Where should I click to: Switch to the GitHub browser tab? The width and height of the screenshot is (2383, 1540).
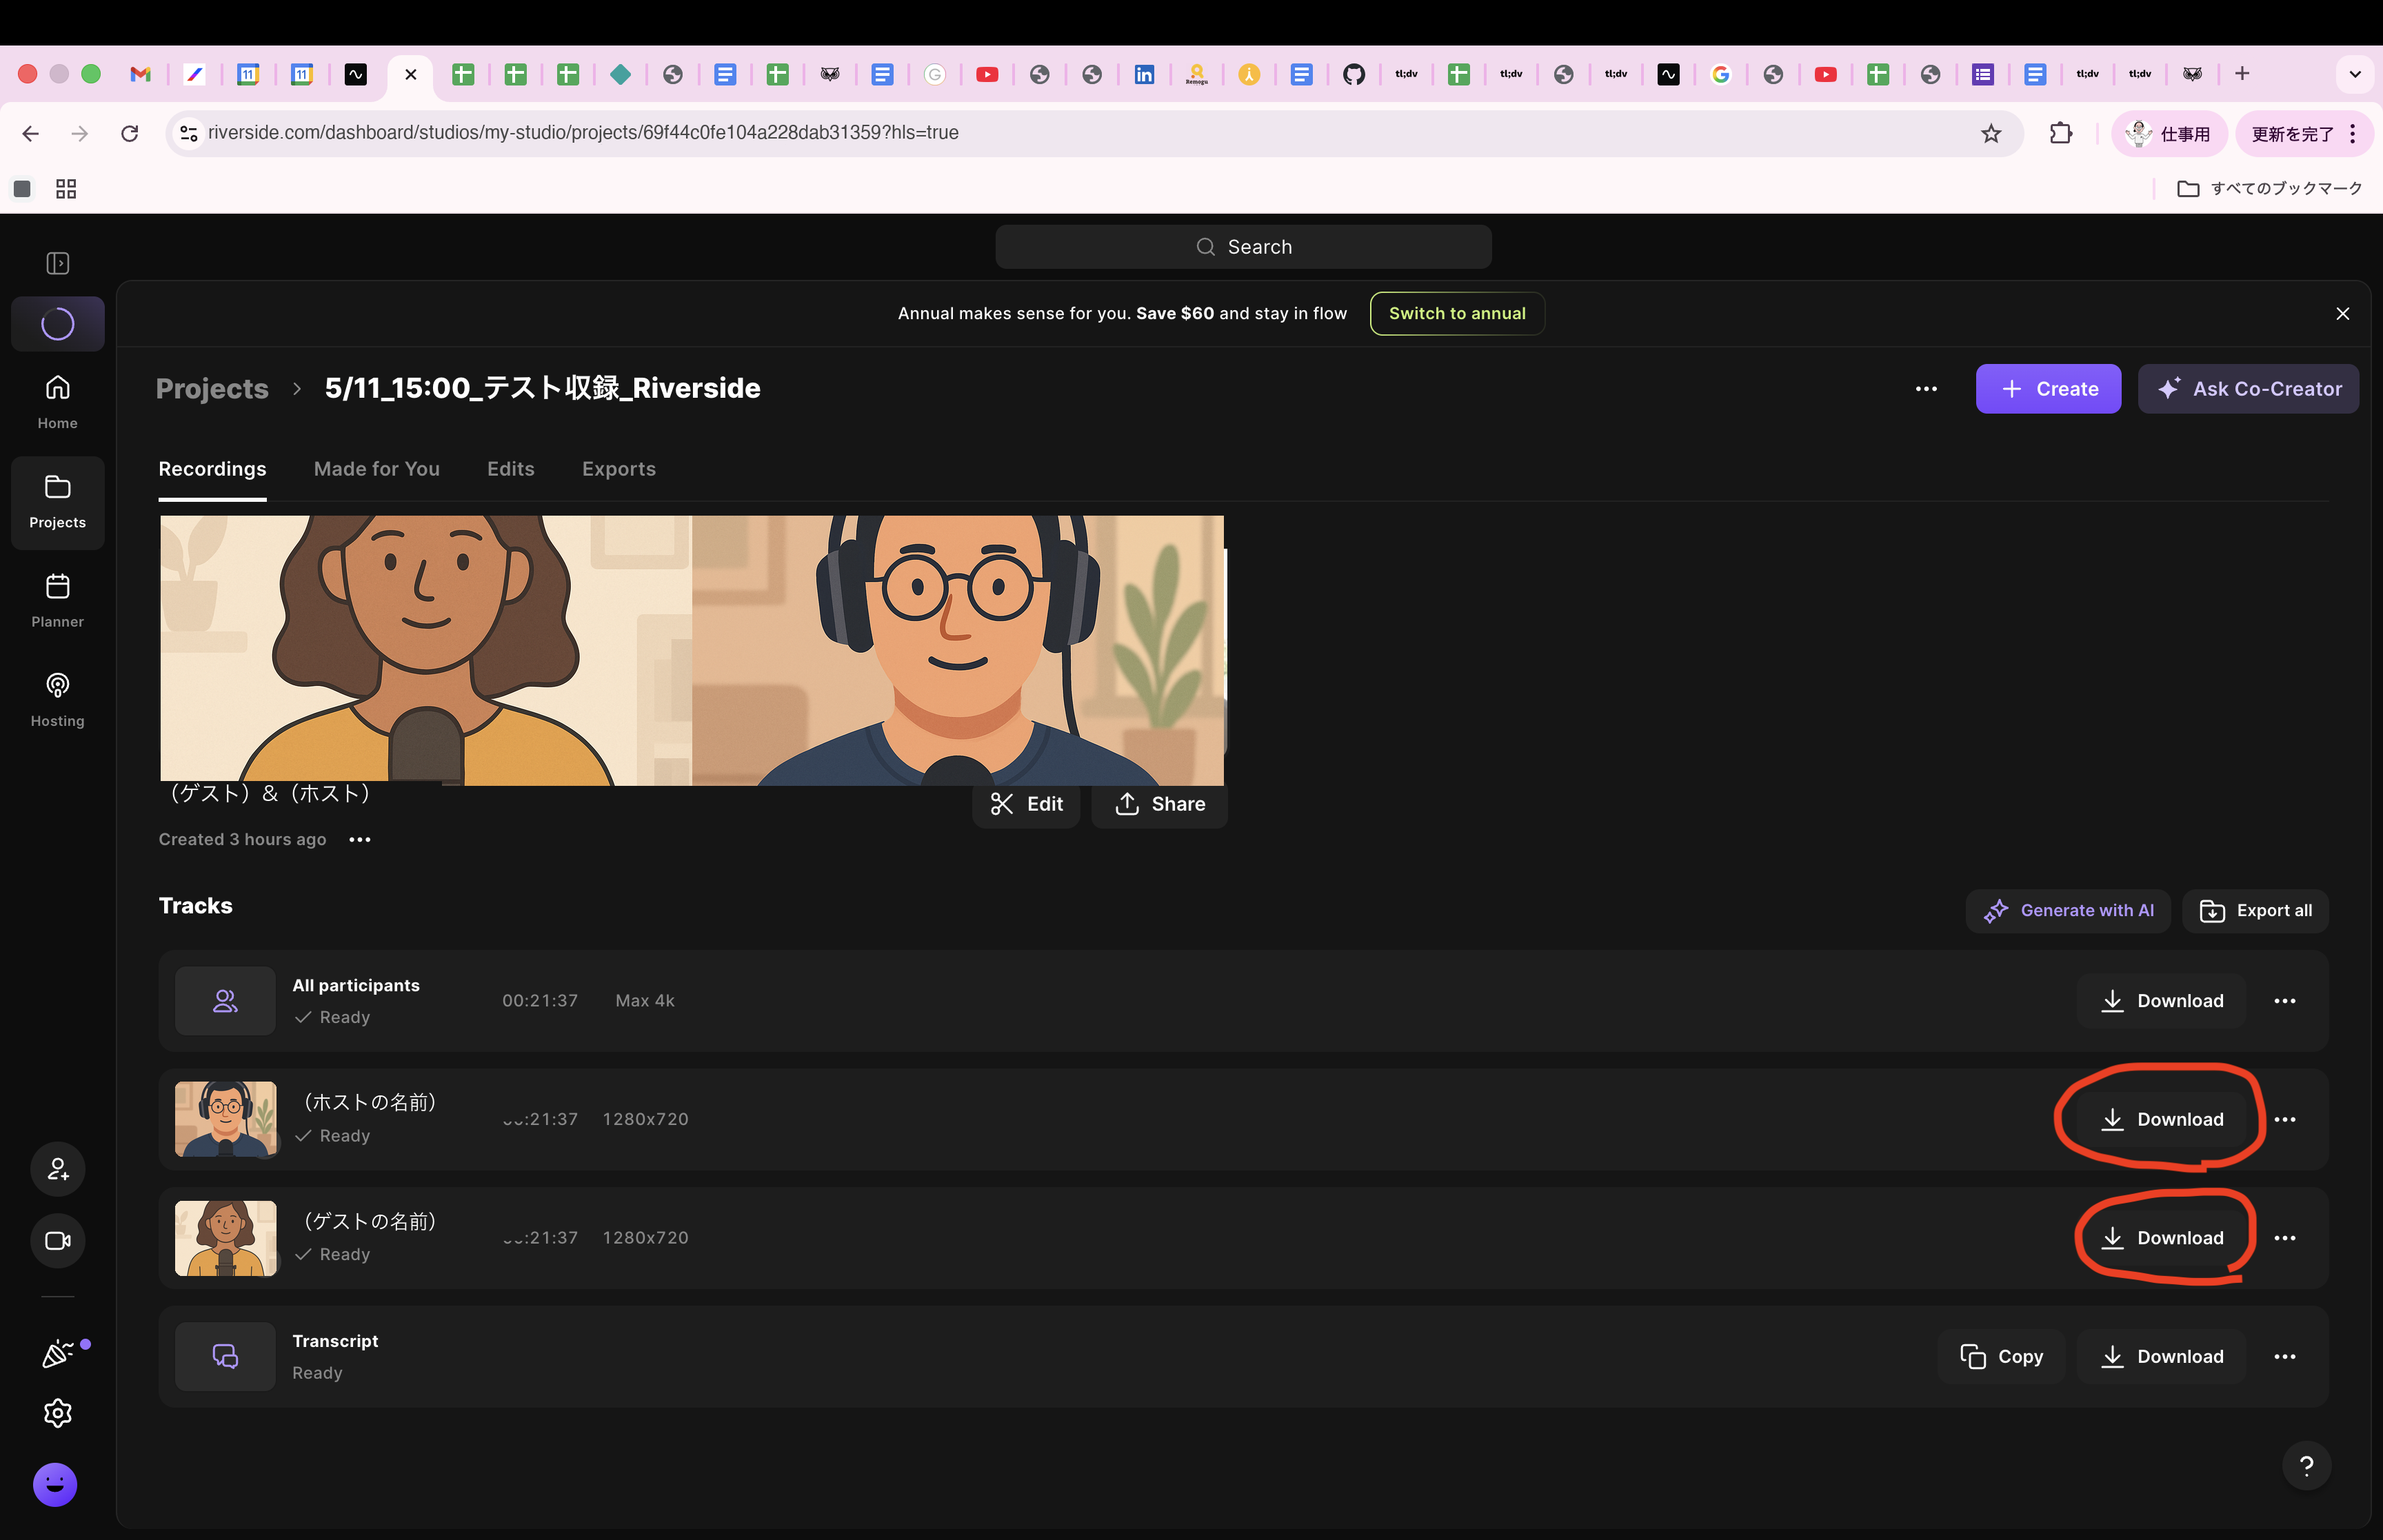[1353, 74]
